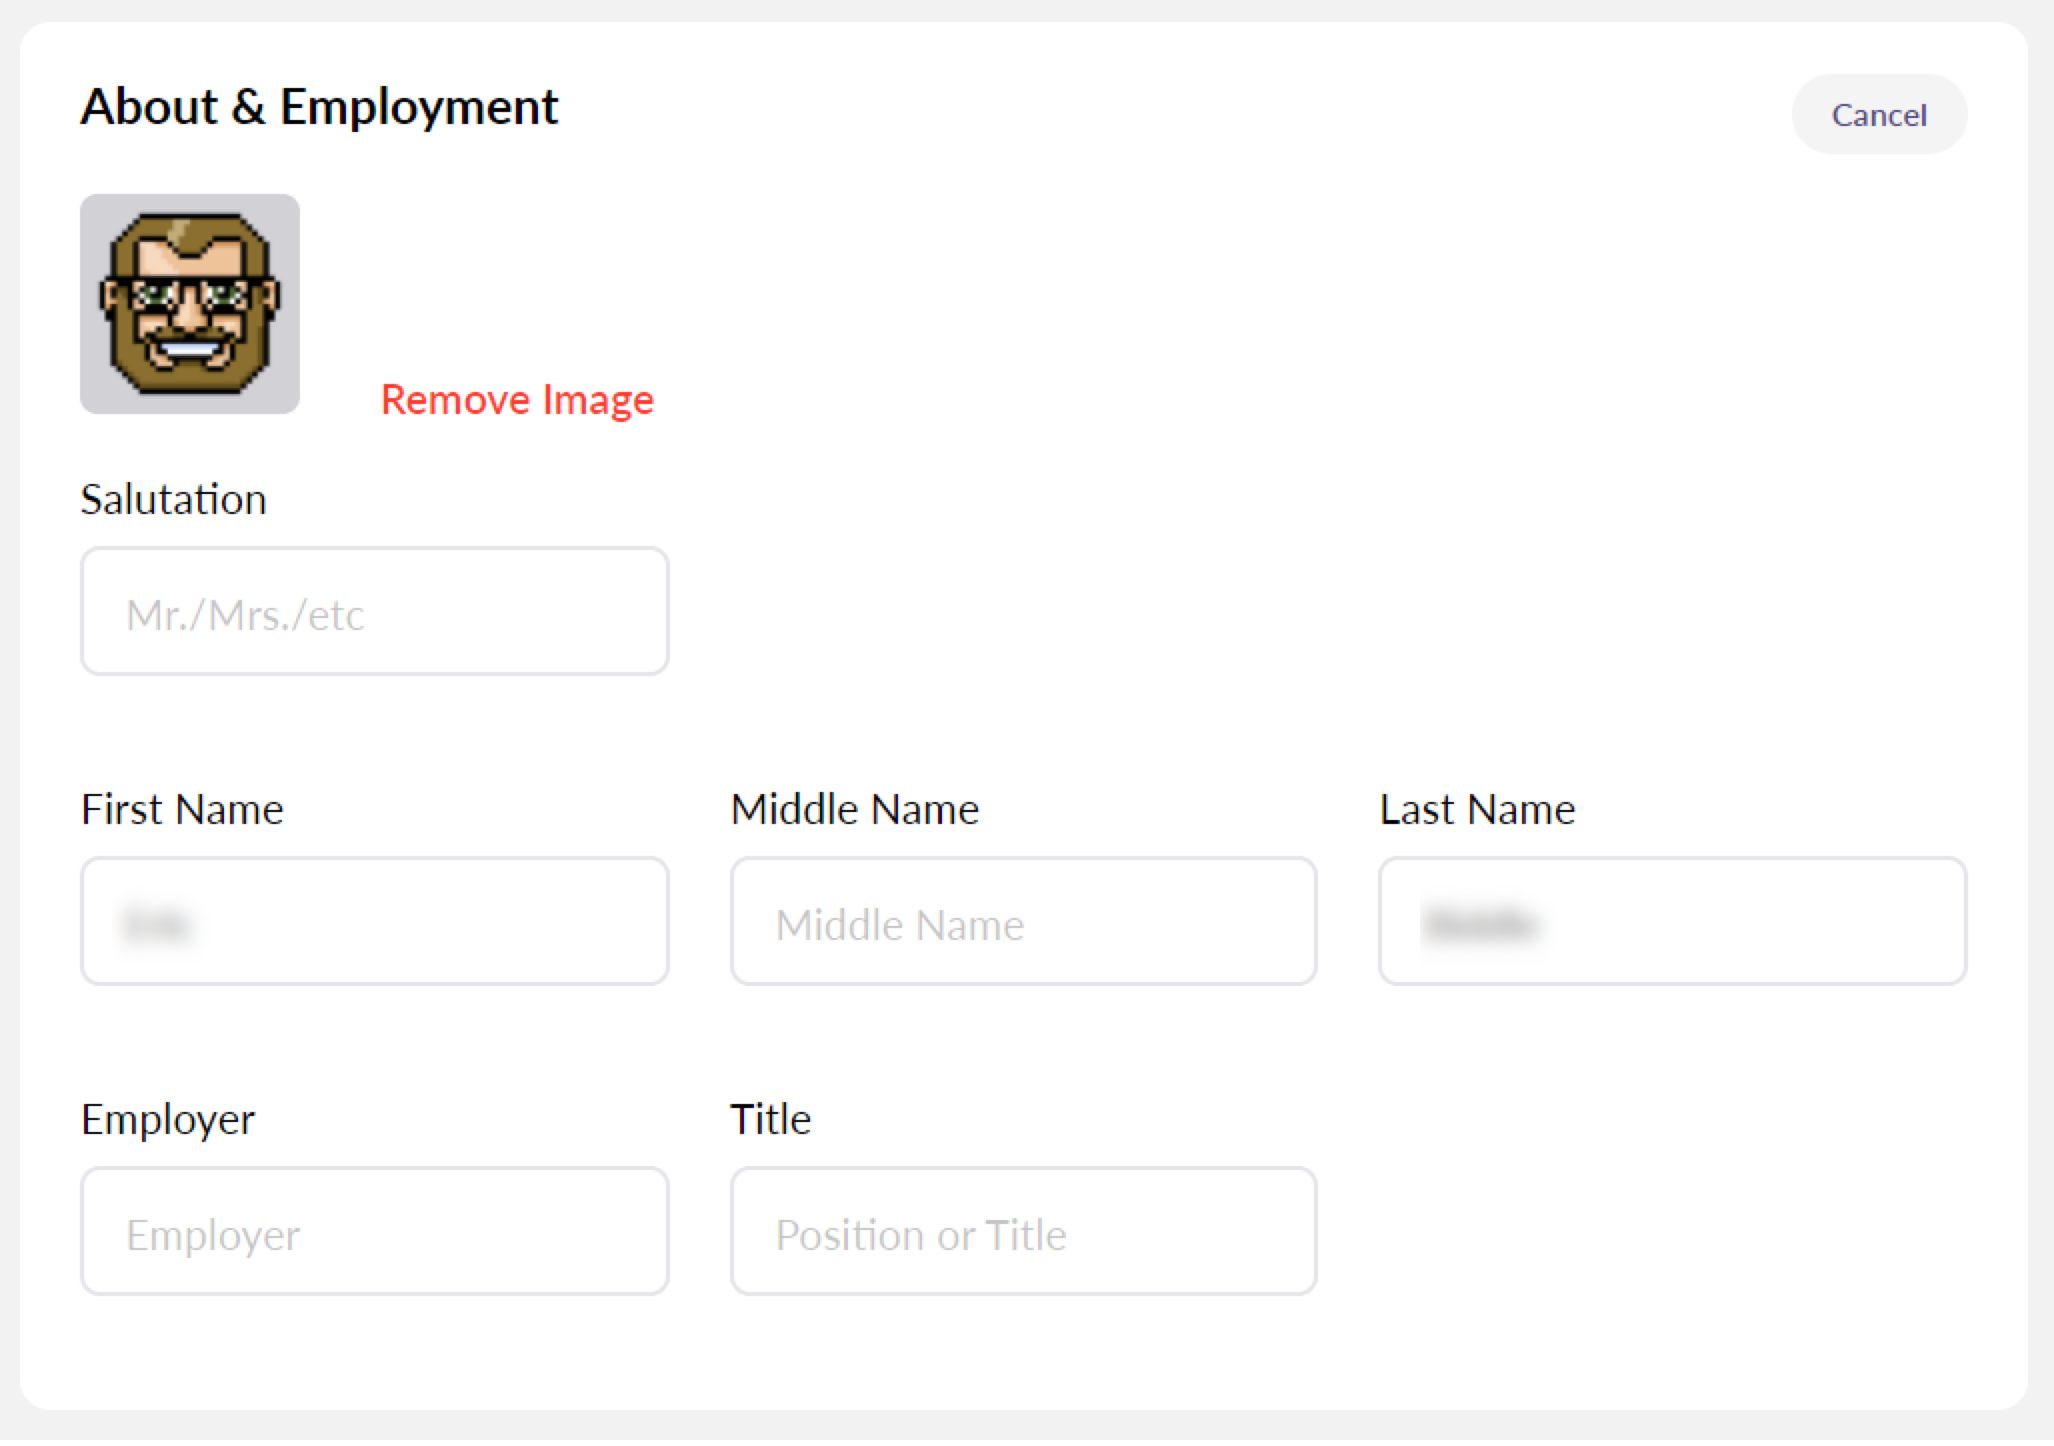This screenshot has width=2054, height=1446.
Task: Click the pixel-art bearded avatar image
Action: coord(190,304)
